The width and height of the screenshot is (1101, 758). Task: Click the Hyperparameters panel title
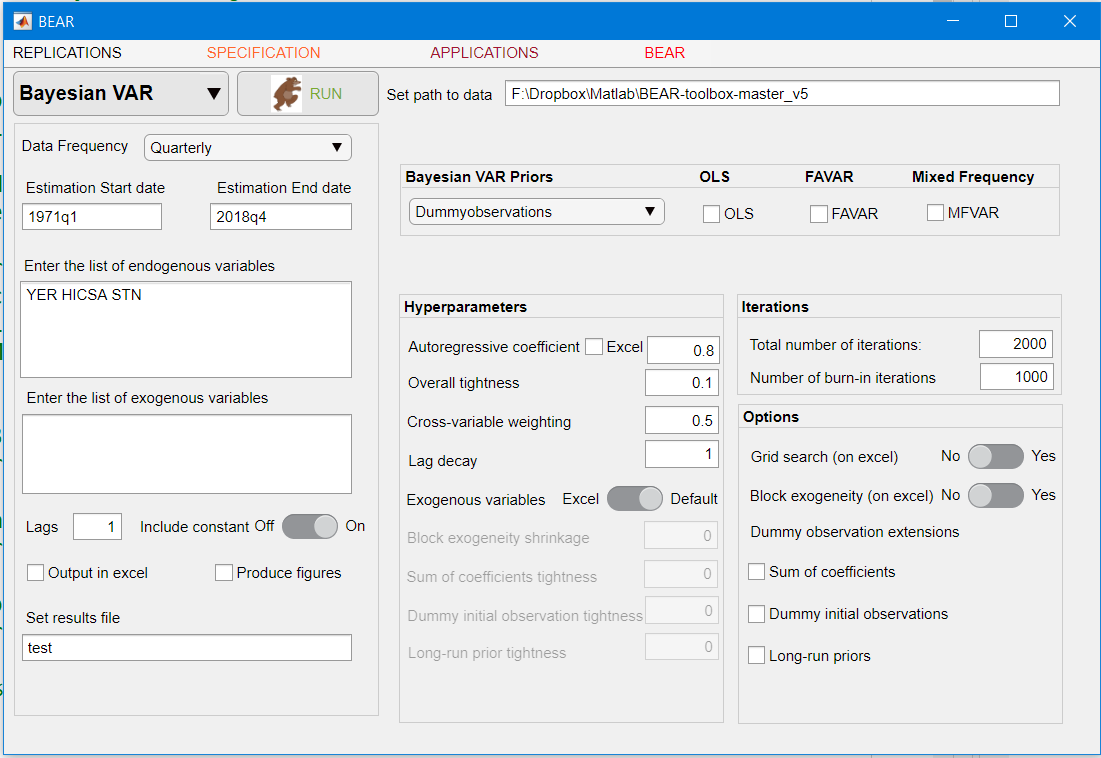click(466, 307)
